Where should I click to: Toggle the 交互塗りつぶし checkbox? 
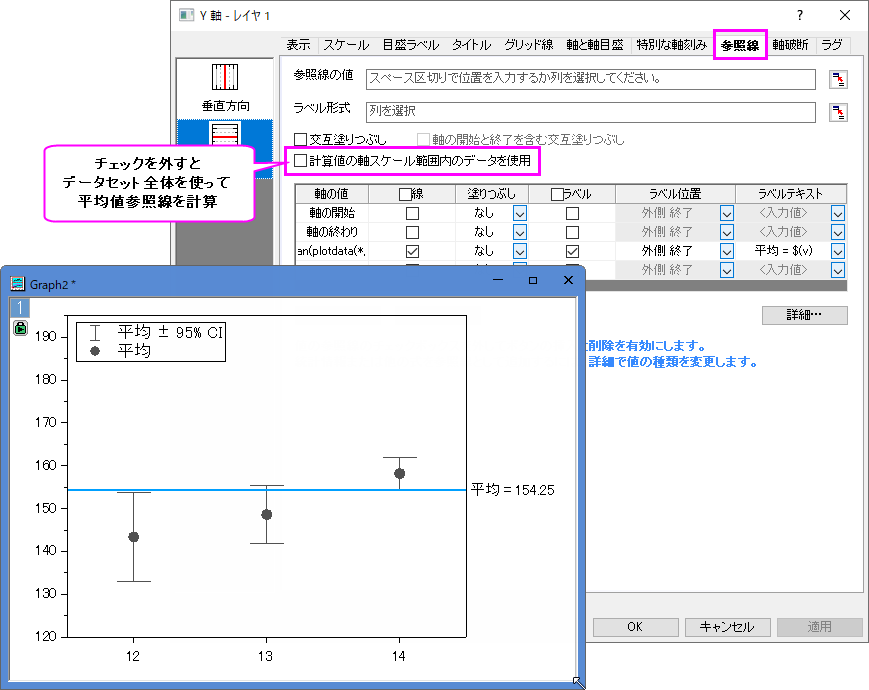pos(300,139)
